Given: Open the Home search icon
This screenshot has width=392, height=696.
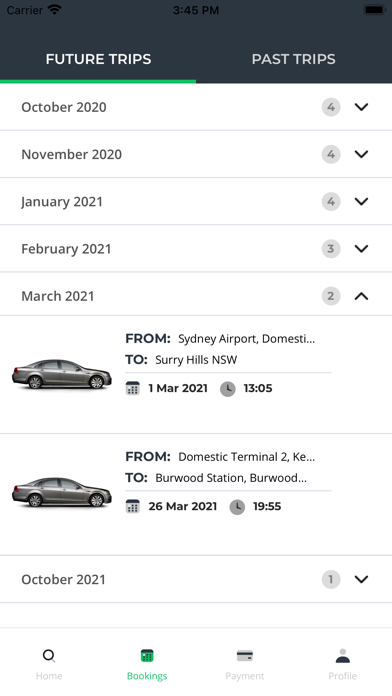Looking at the screenshot, I should pos(49,656).
